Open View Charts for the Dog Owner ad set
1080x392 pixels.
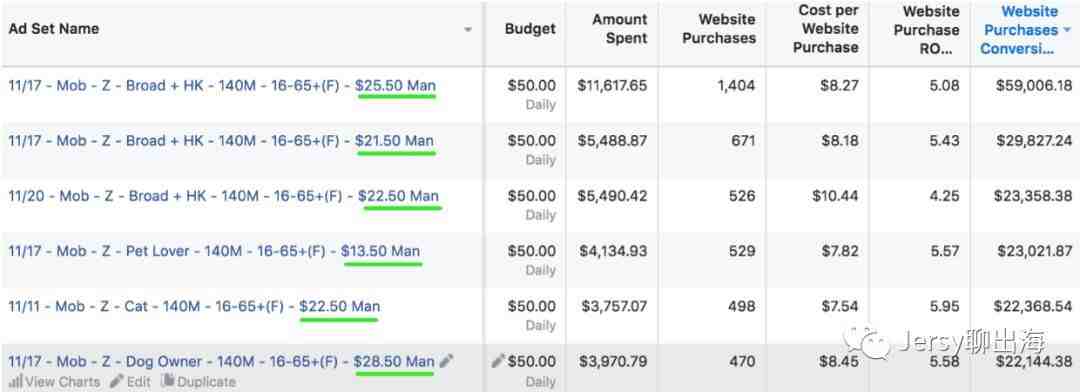point(54,382)
